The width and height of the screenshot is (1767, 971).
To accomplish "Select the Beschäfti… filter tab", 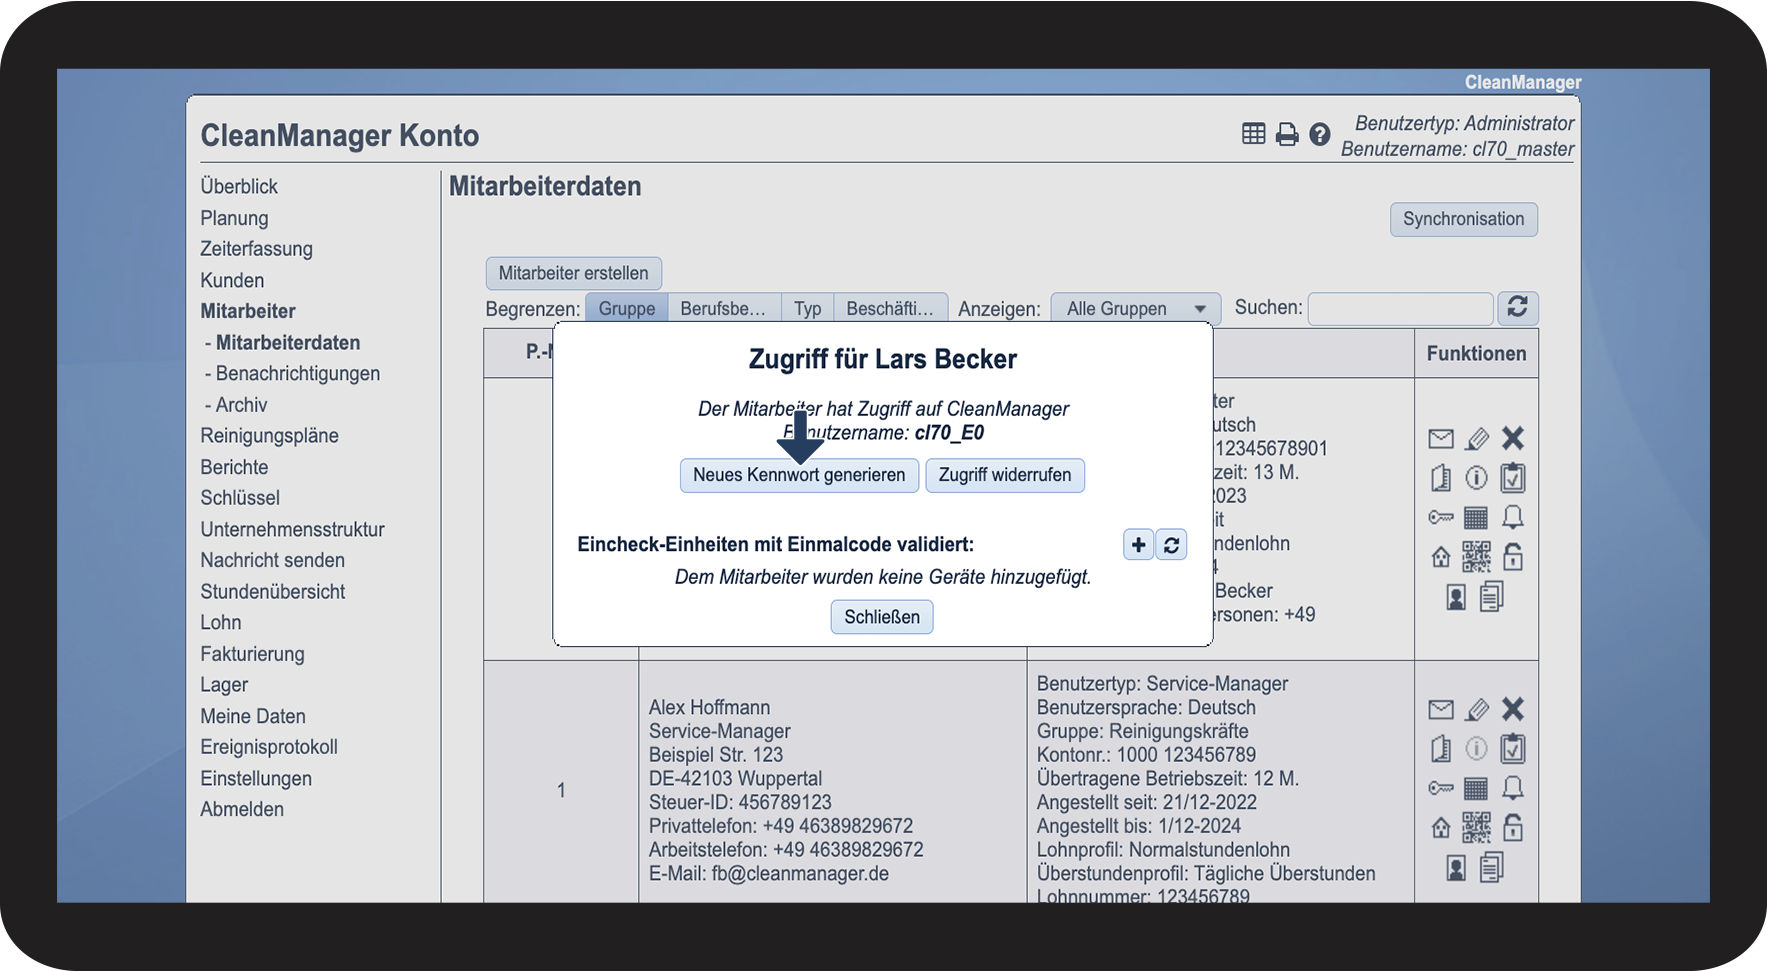I will (890, 308).
